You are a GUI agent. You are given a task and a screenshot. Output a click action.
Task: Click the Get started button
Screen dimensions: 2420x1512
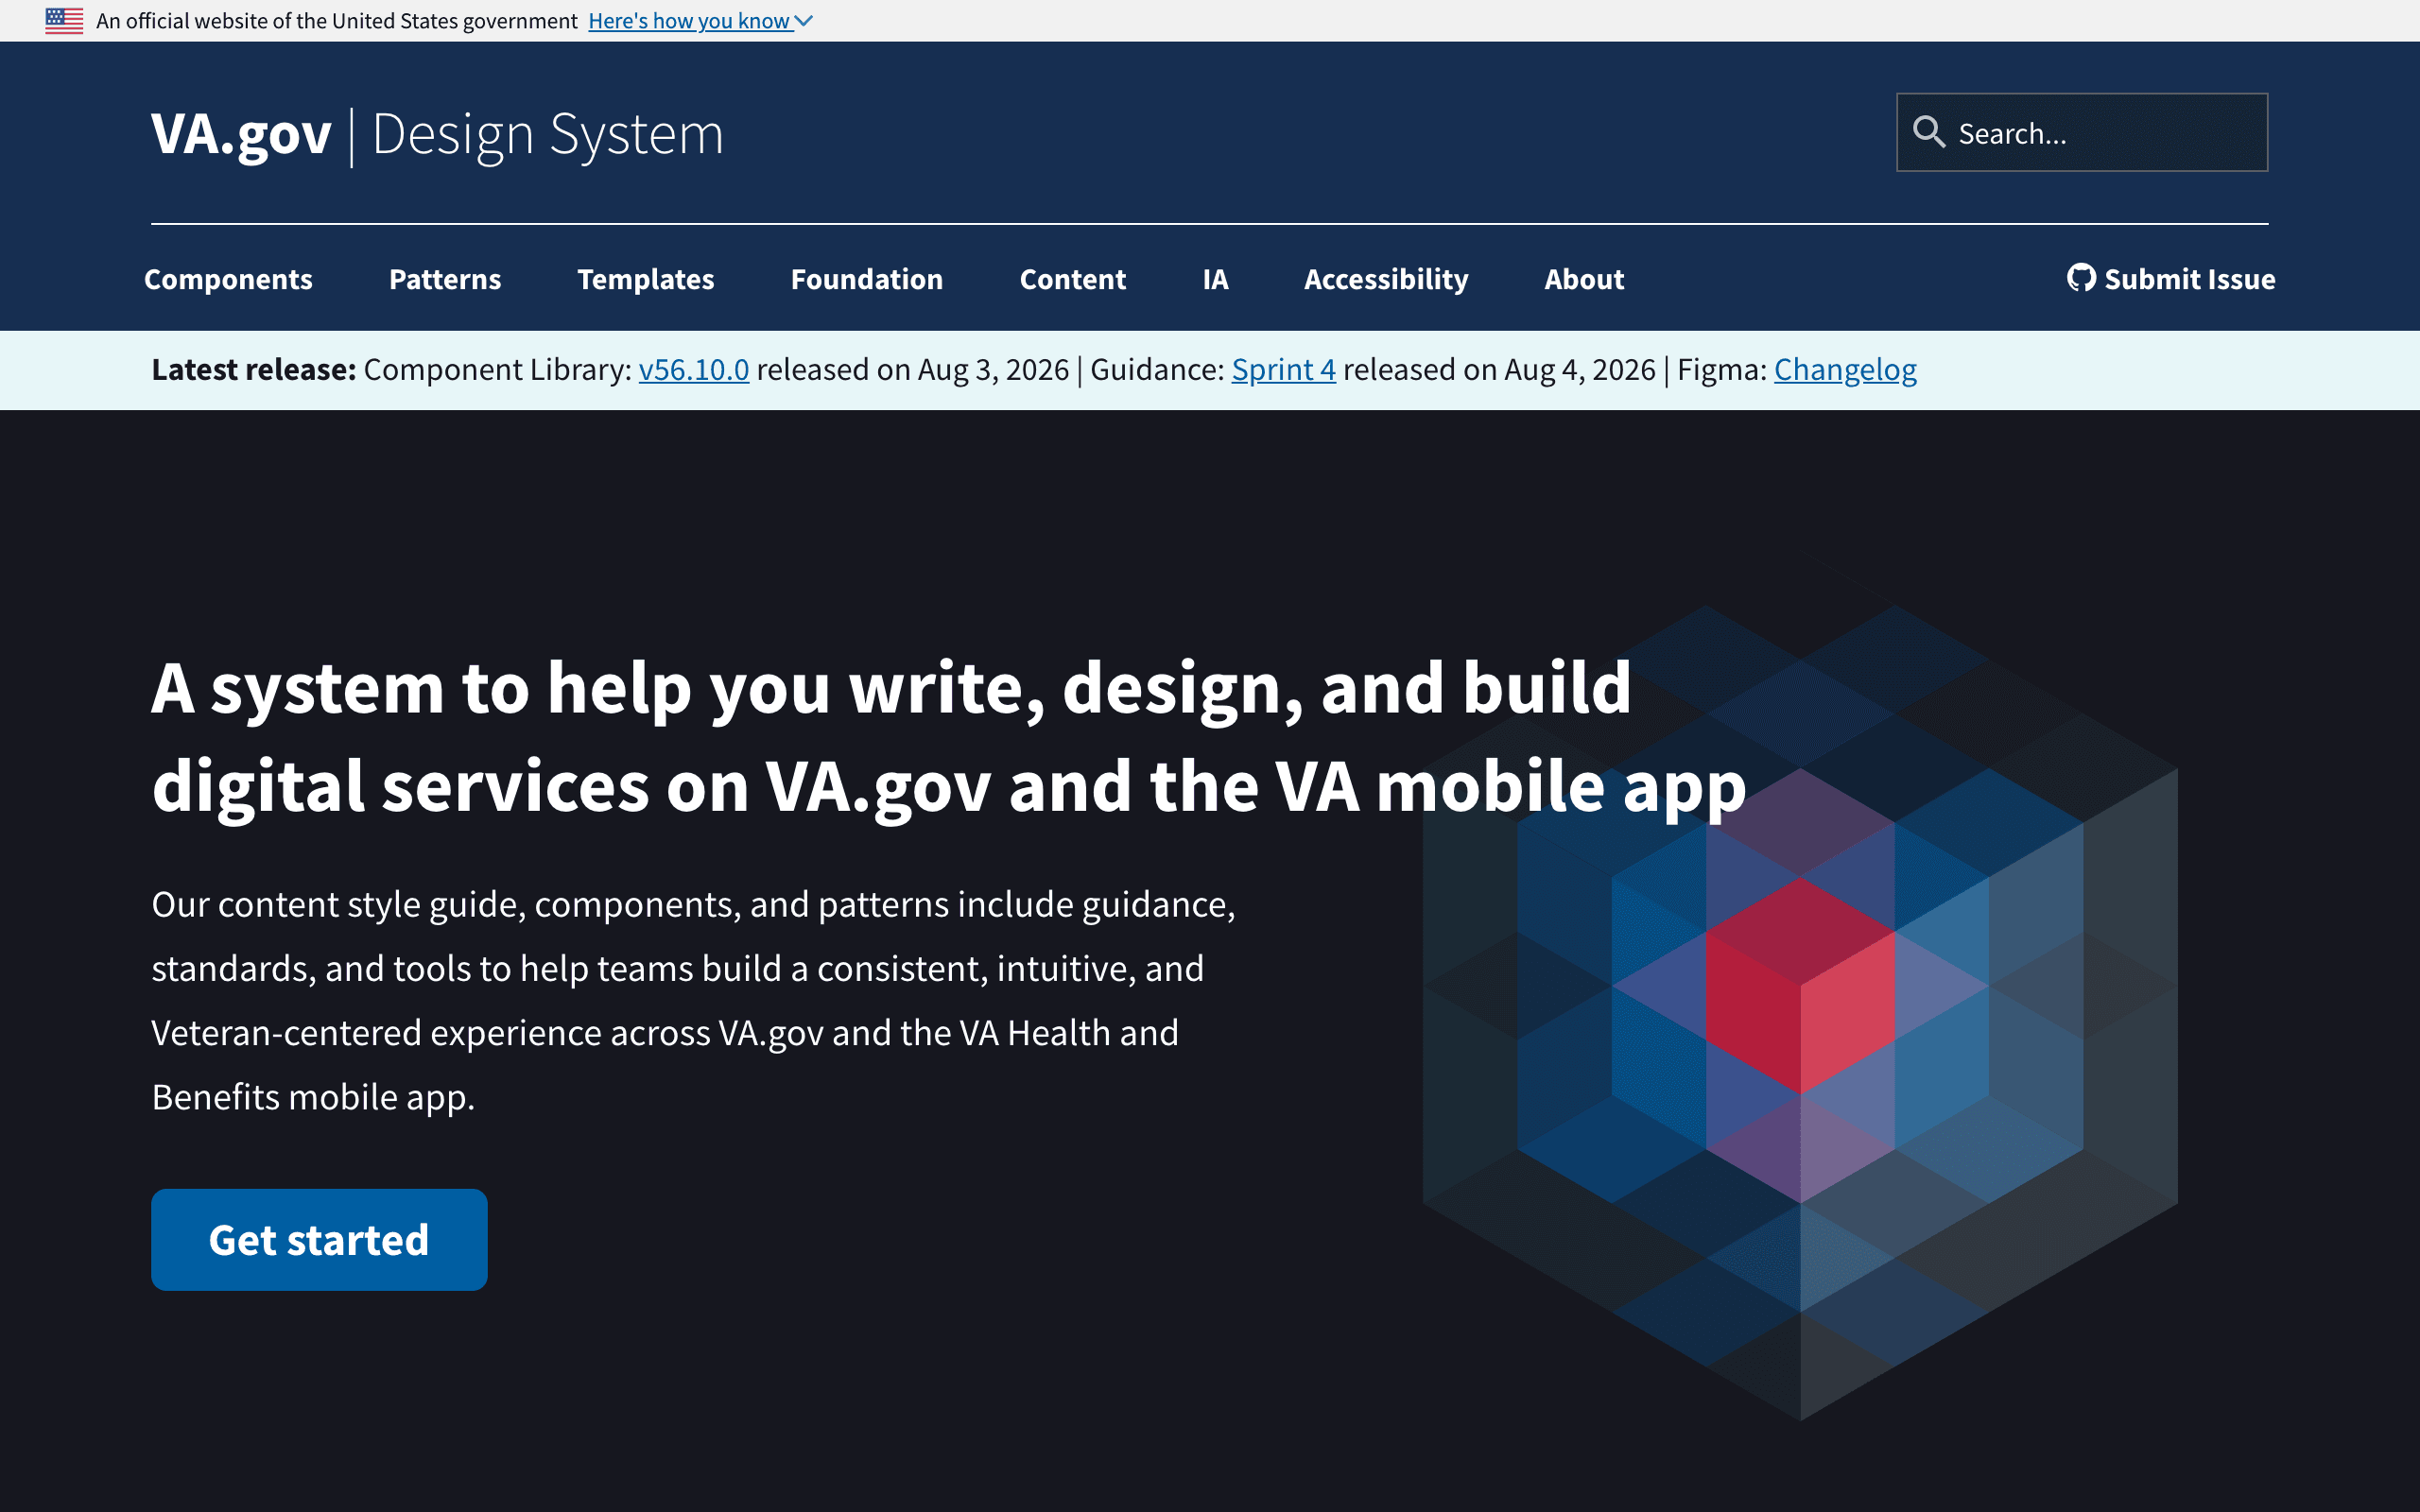(319, 1240)
